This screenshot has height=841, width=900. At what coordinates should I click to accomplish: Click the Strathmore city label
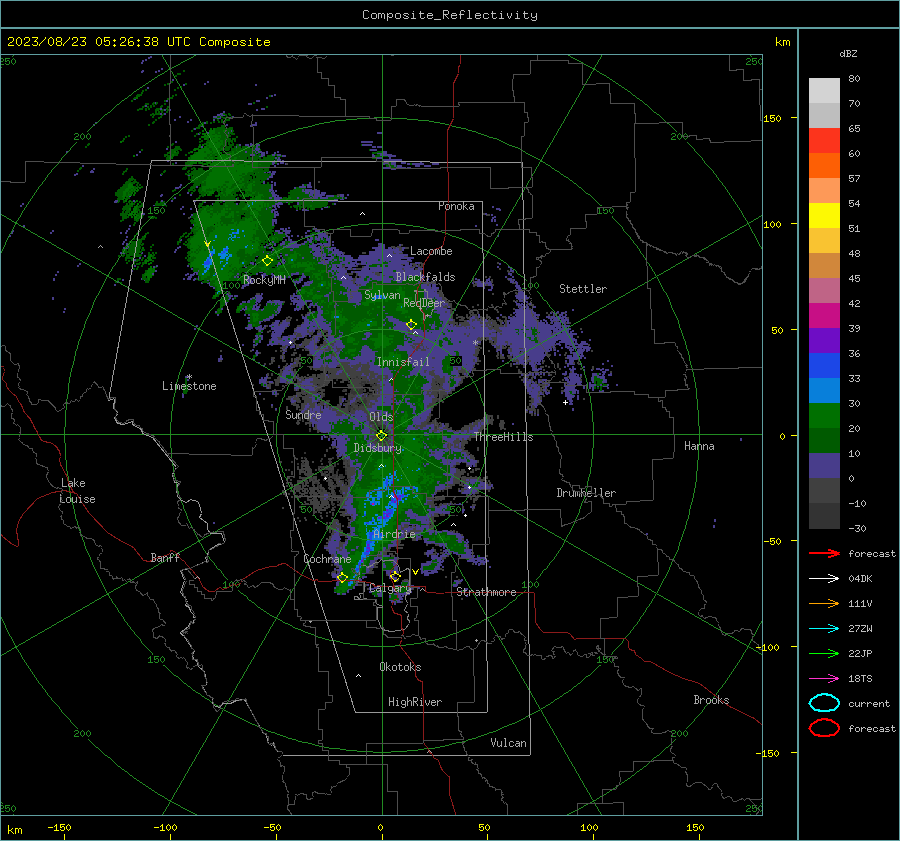(x=486, y=592)
